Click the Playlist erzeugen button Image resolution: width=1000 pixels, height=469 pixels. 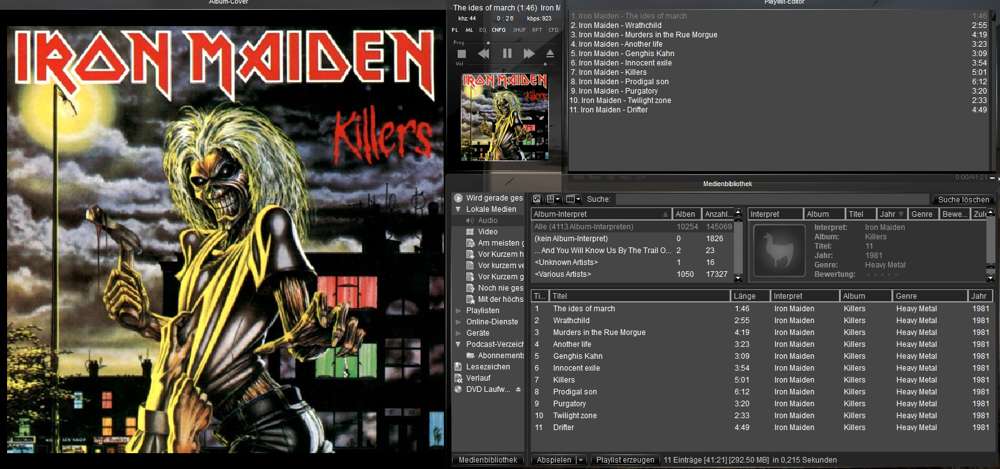(x=624, y=460)
